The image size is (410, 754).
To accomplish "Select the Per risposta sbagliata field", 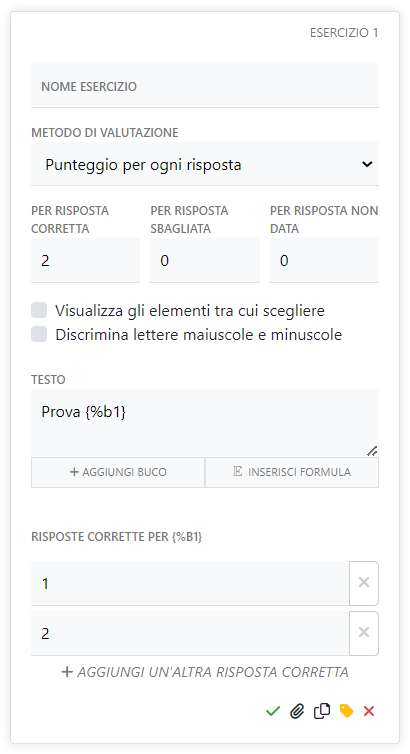I will pyautogui.click(x=205, y=260).
